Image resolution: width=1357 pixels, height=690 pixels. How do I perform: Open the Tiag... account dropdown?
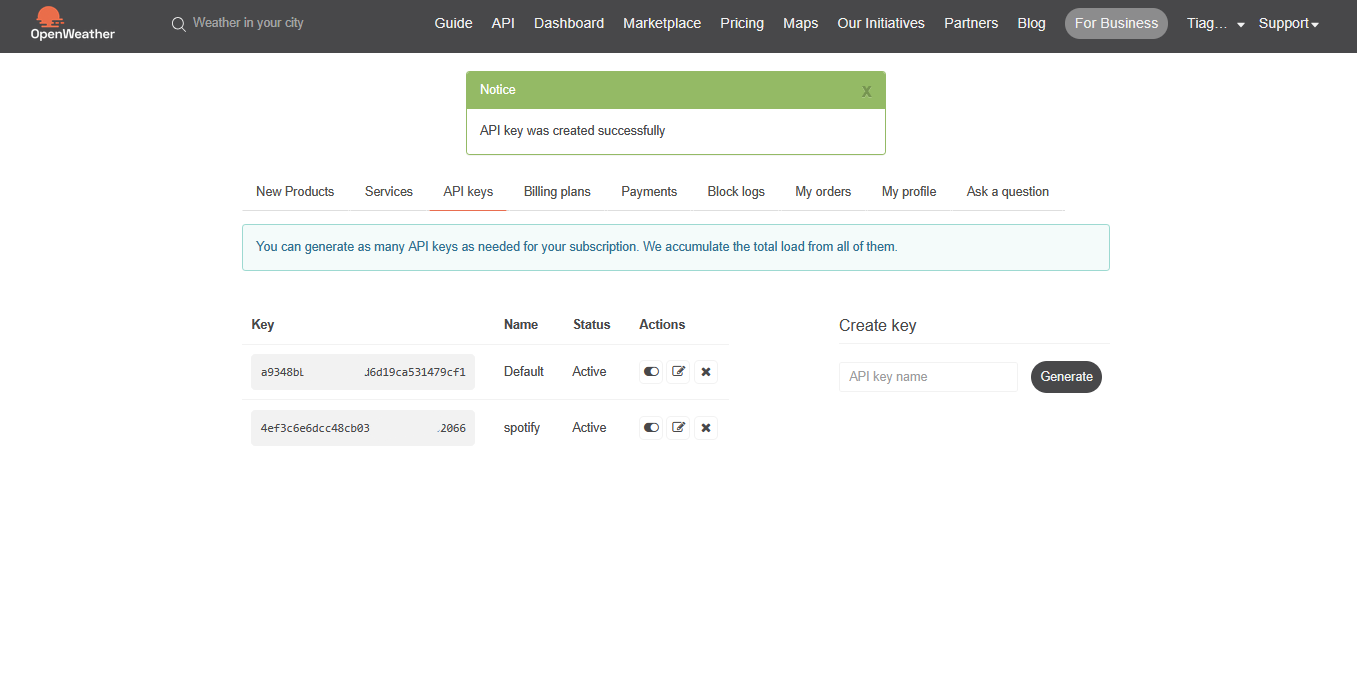[x=1215, y=24]
